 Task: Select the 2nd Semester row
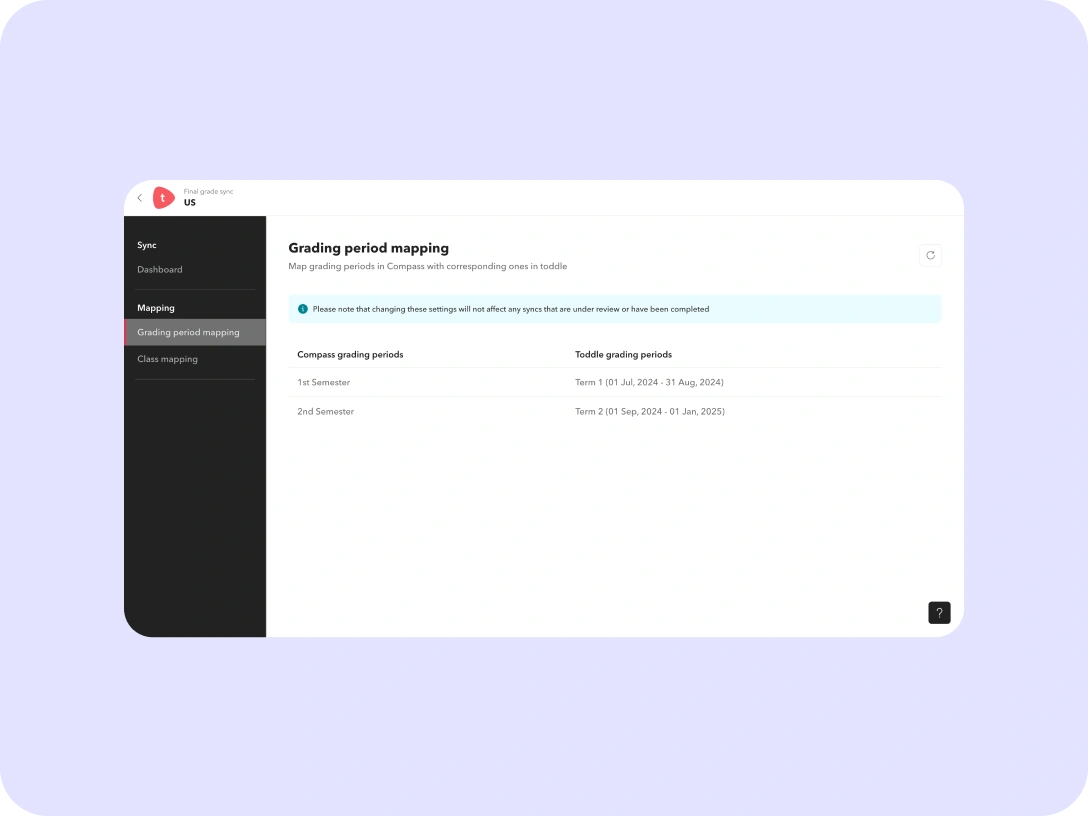pyautogui.click(x=326, y=412)
